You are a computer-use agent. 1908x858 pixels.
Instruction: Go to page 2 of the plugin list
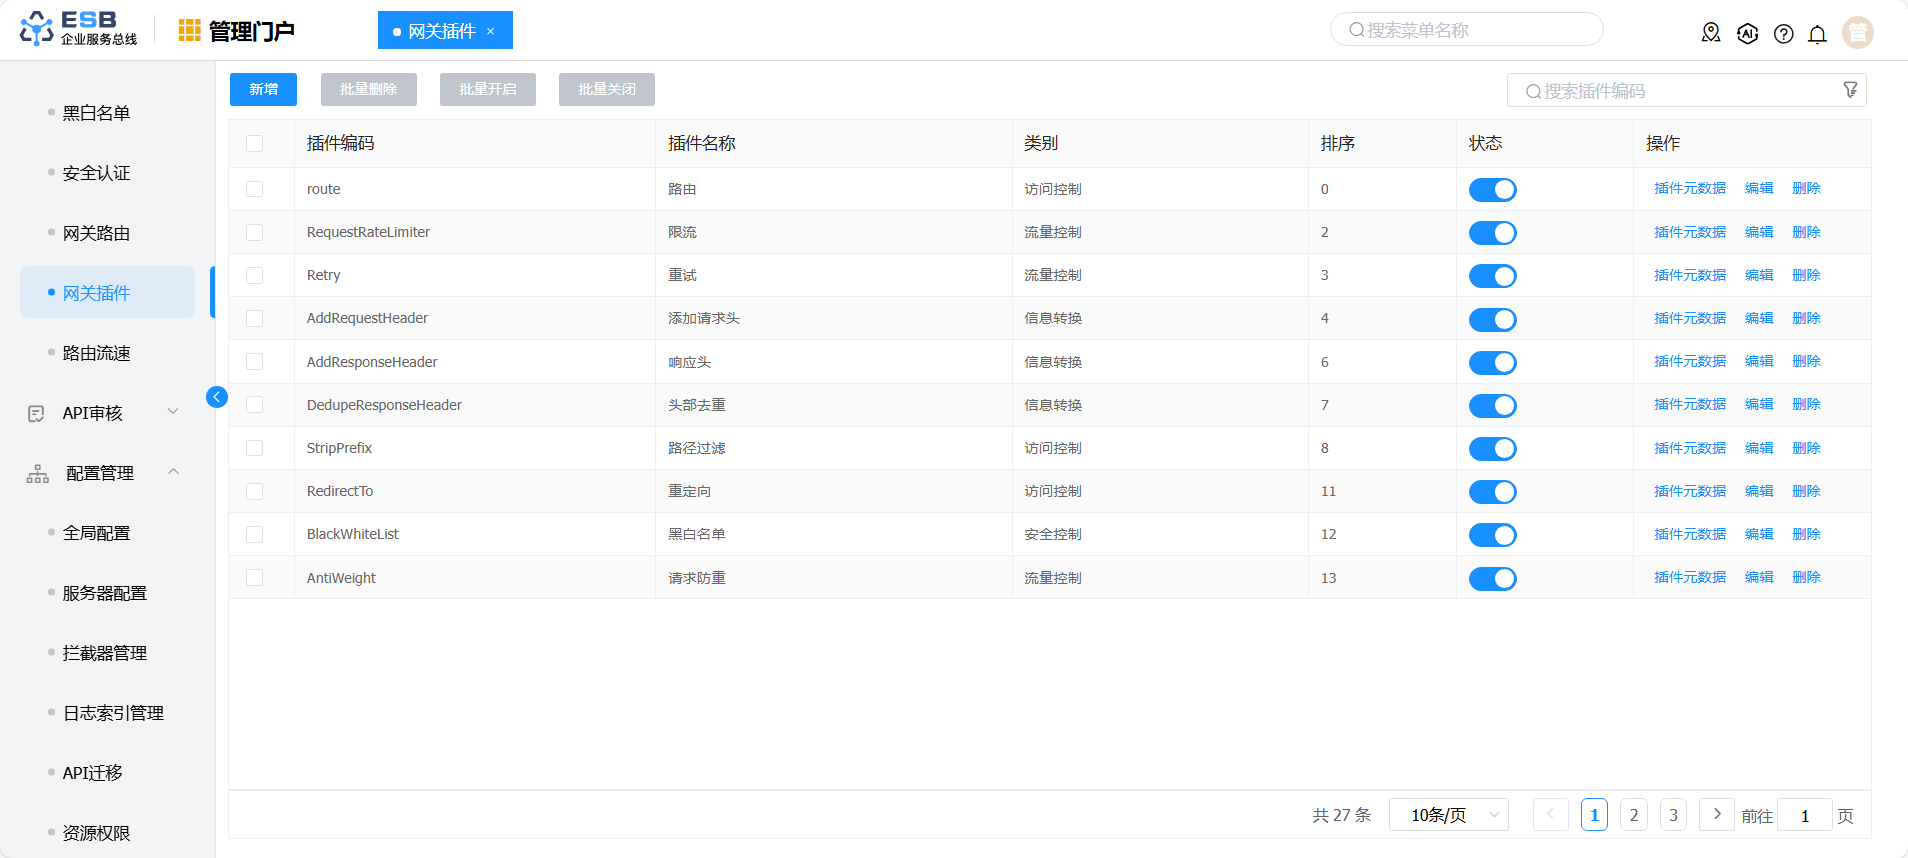[x=1633, y=815]
